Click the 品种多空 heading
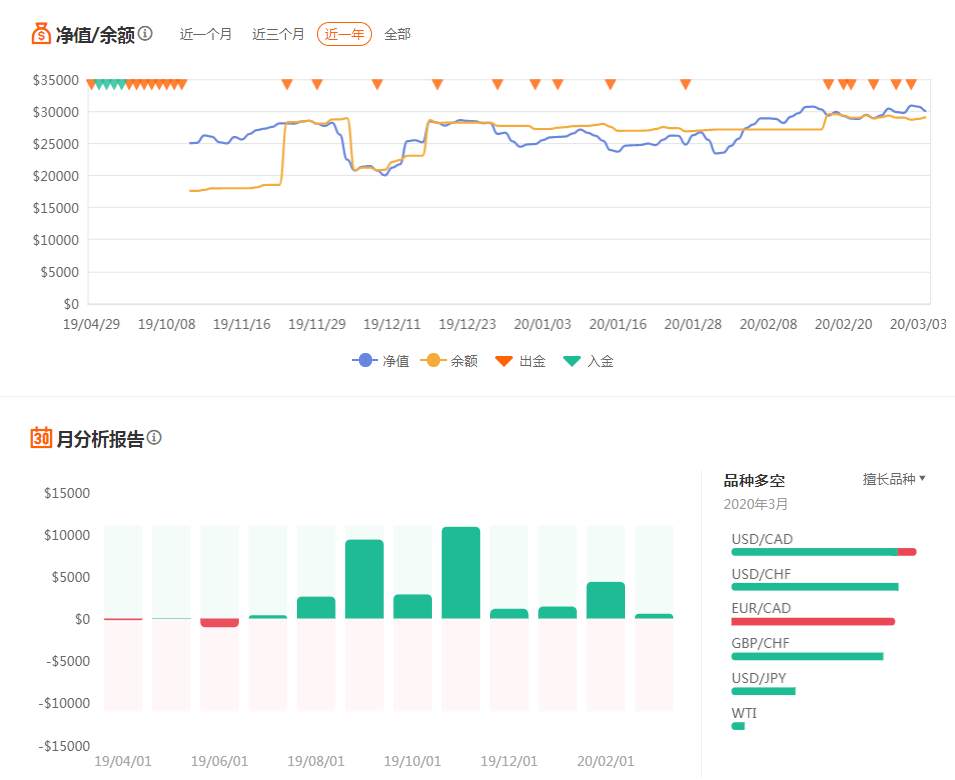The image size is (955, 780). tap(754, 480)
